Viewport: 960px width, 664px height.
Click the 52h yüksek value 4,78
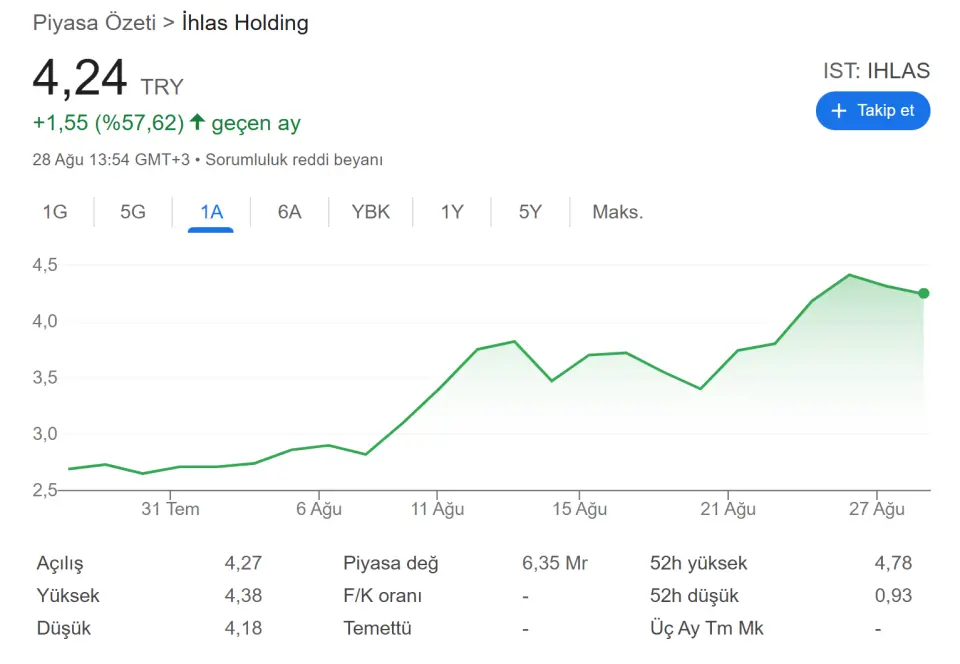coord(893,563)
